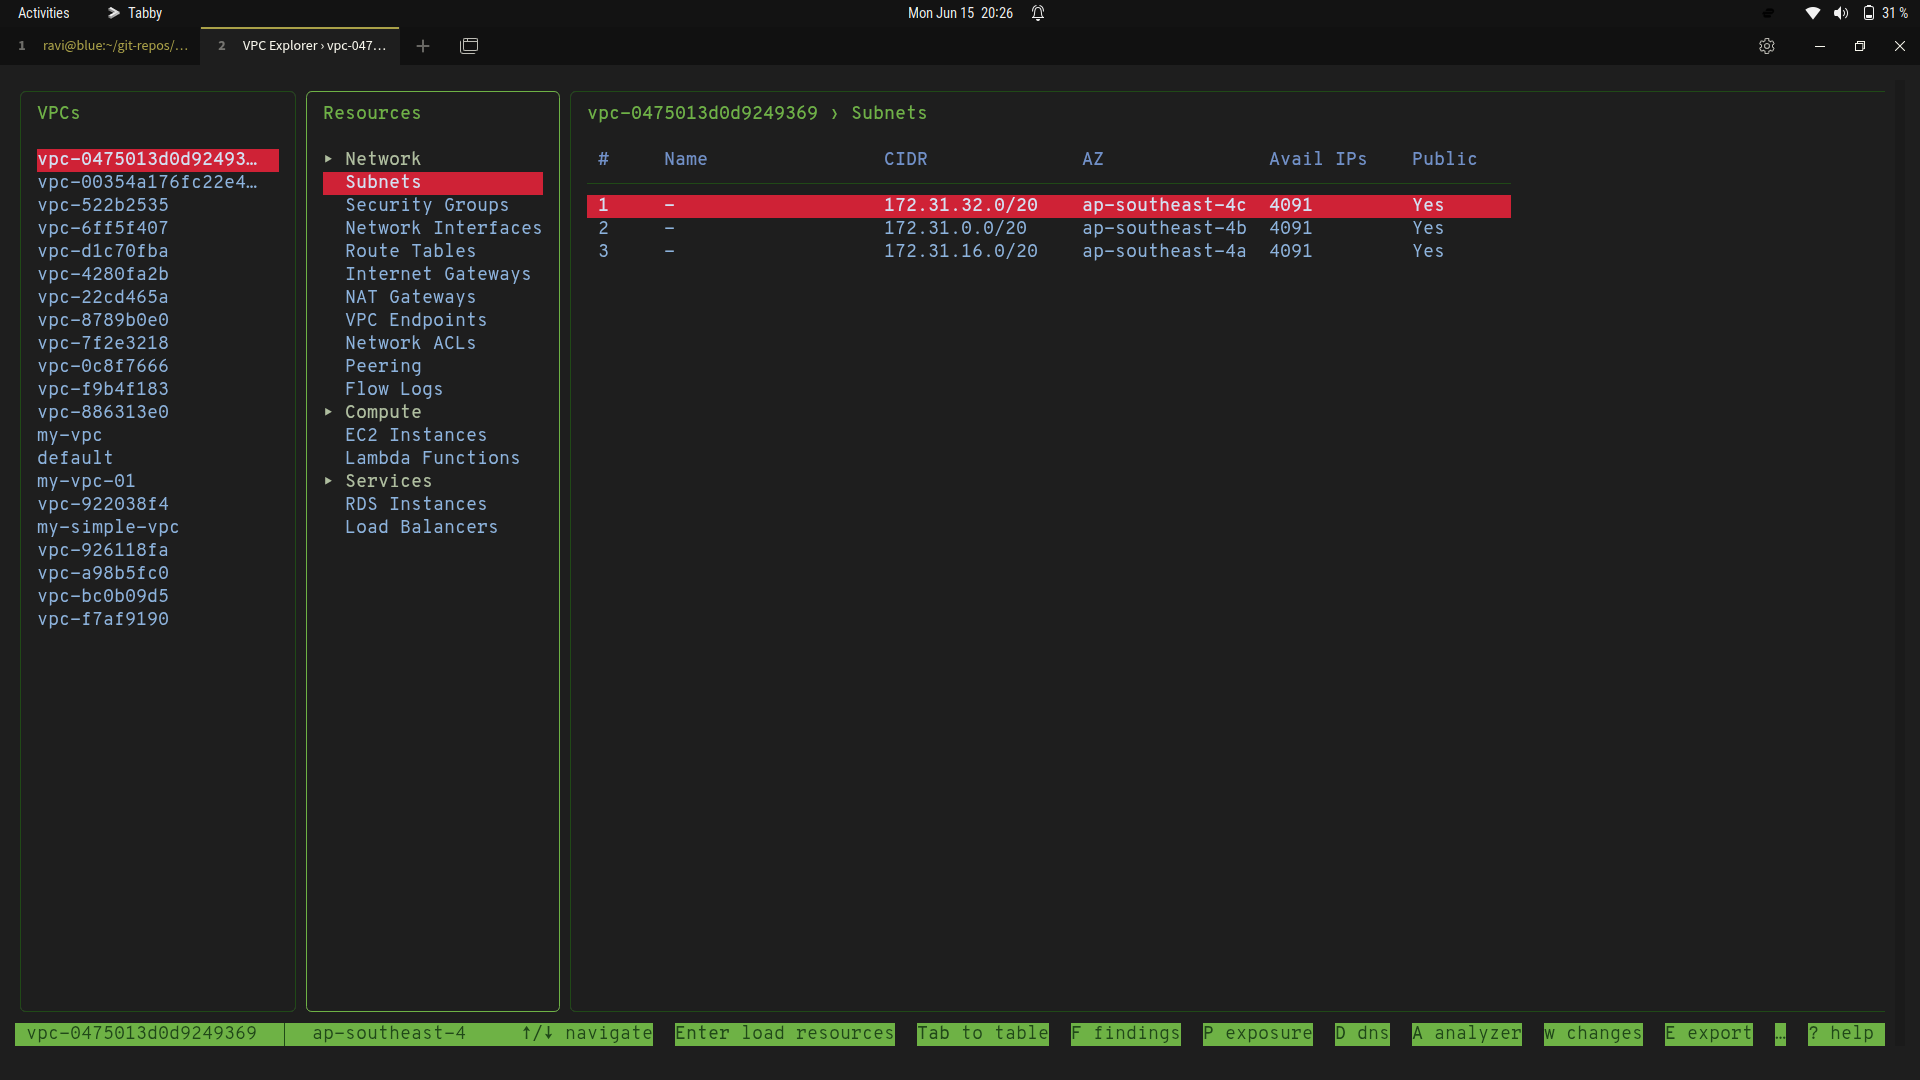Screen dimensions: 1920x1080
Task: Select vpc-926118fa in VPCs list
Action: (x=103, y=550)
